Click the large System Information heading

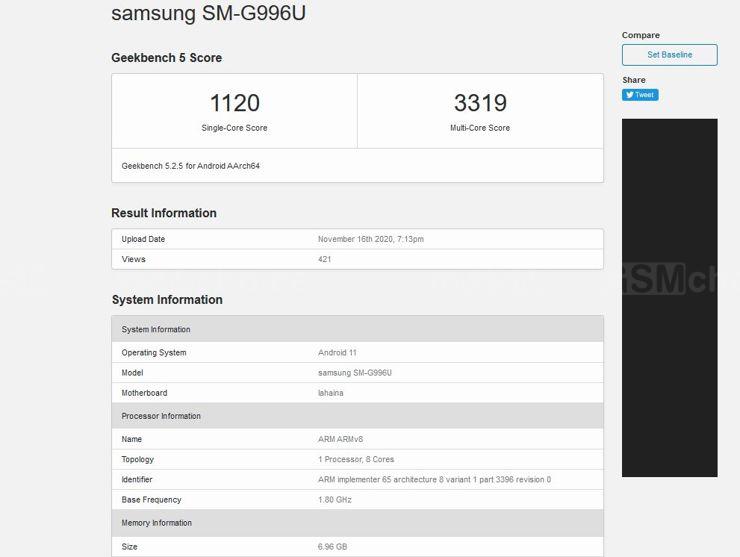(x=167, y=300)
